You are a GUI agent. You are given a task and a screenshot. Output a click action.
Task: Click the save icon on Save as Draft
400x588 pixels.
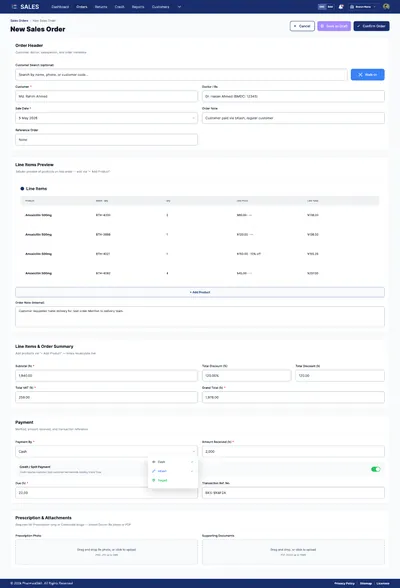322,26
